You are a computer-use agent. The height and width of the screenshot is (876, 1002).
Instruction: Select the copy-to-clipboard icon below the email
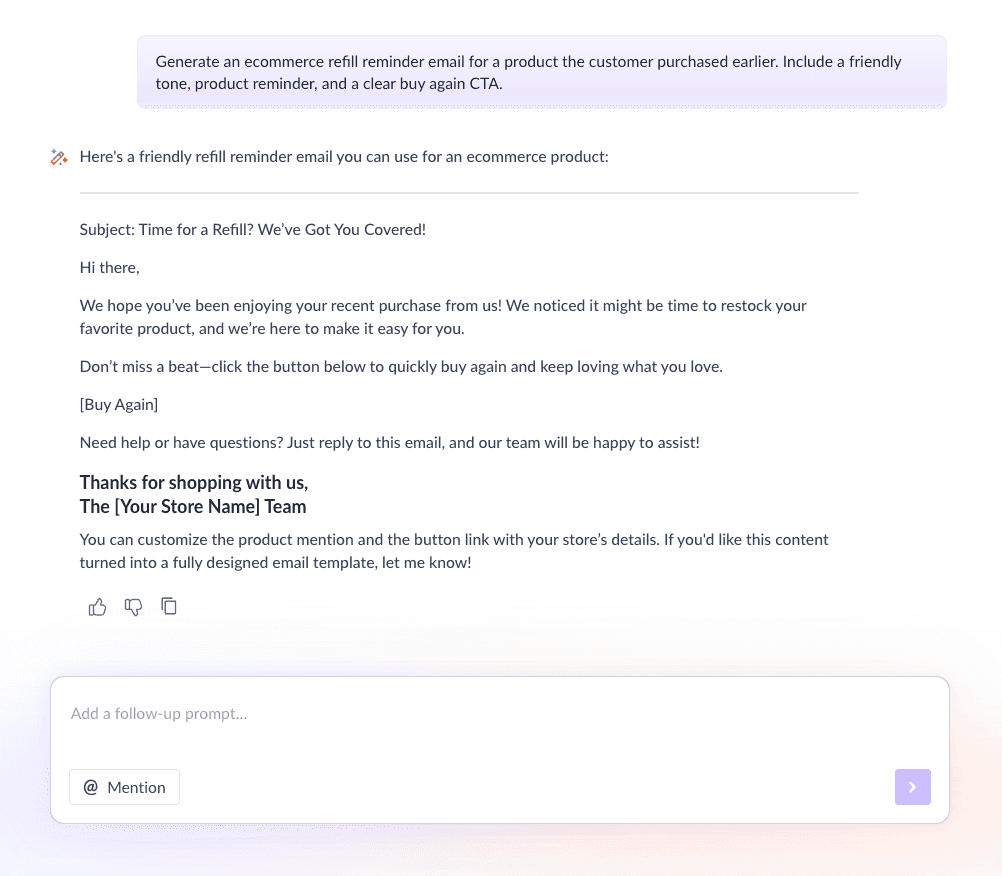[169, 606]
